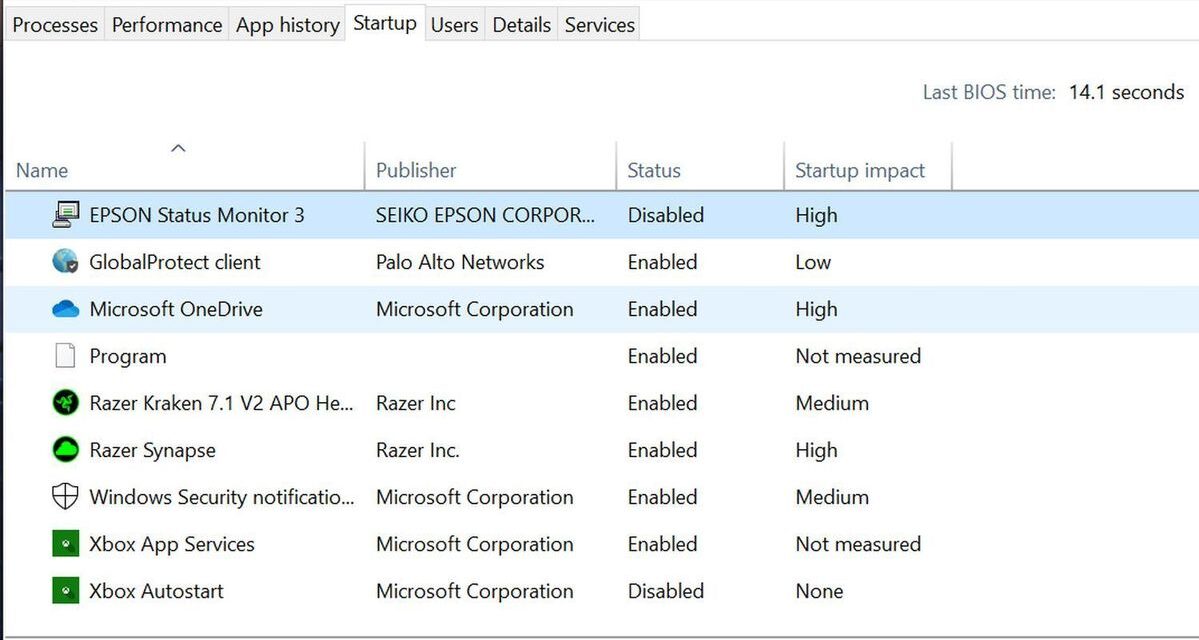Click the Enabled status of Microsoft OneDrive
This screenshot has height=640, width=1199.
662,309
